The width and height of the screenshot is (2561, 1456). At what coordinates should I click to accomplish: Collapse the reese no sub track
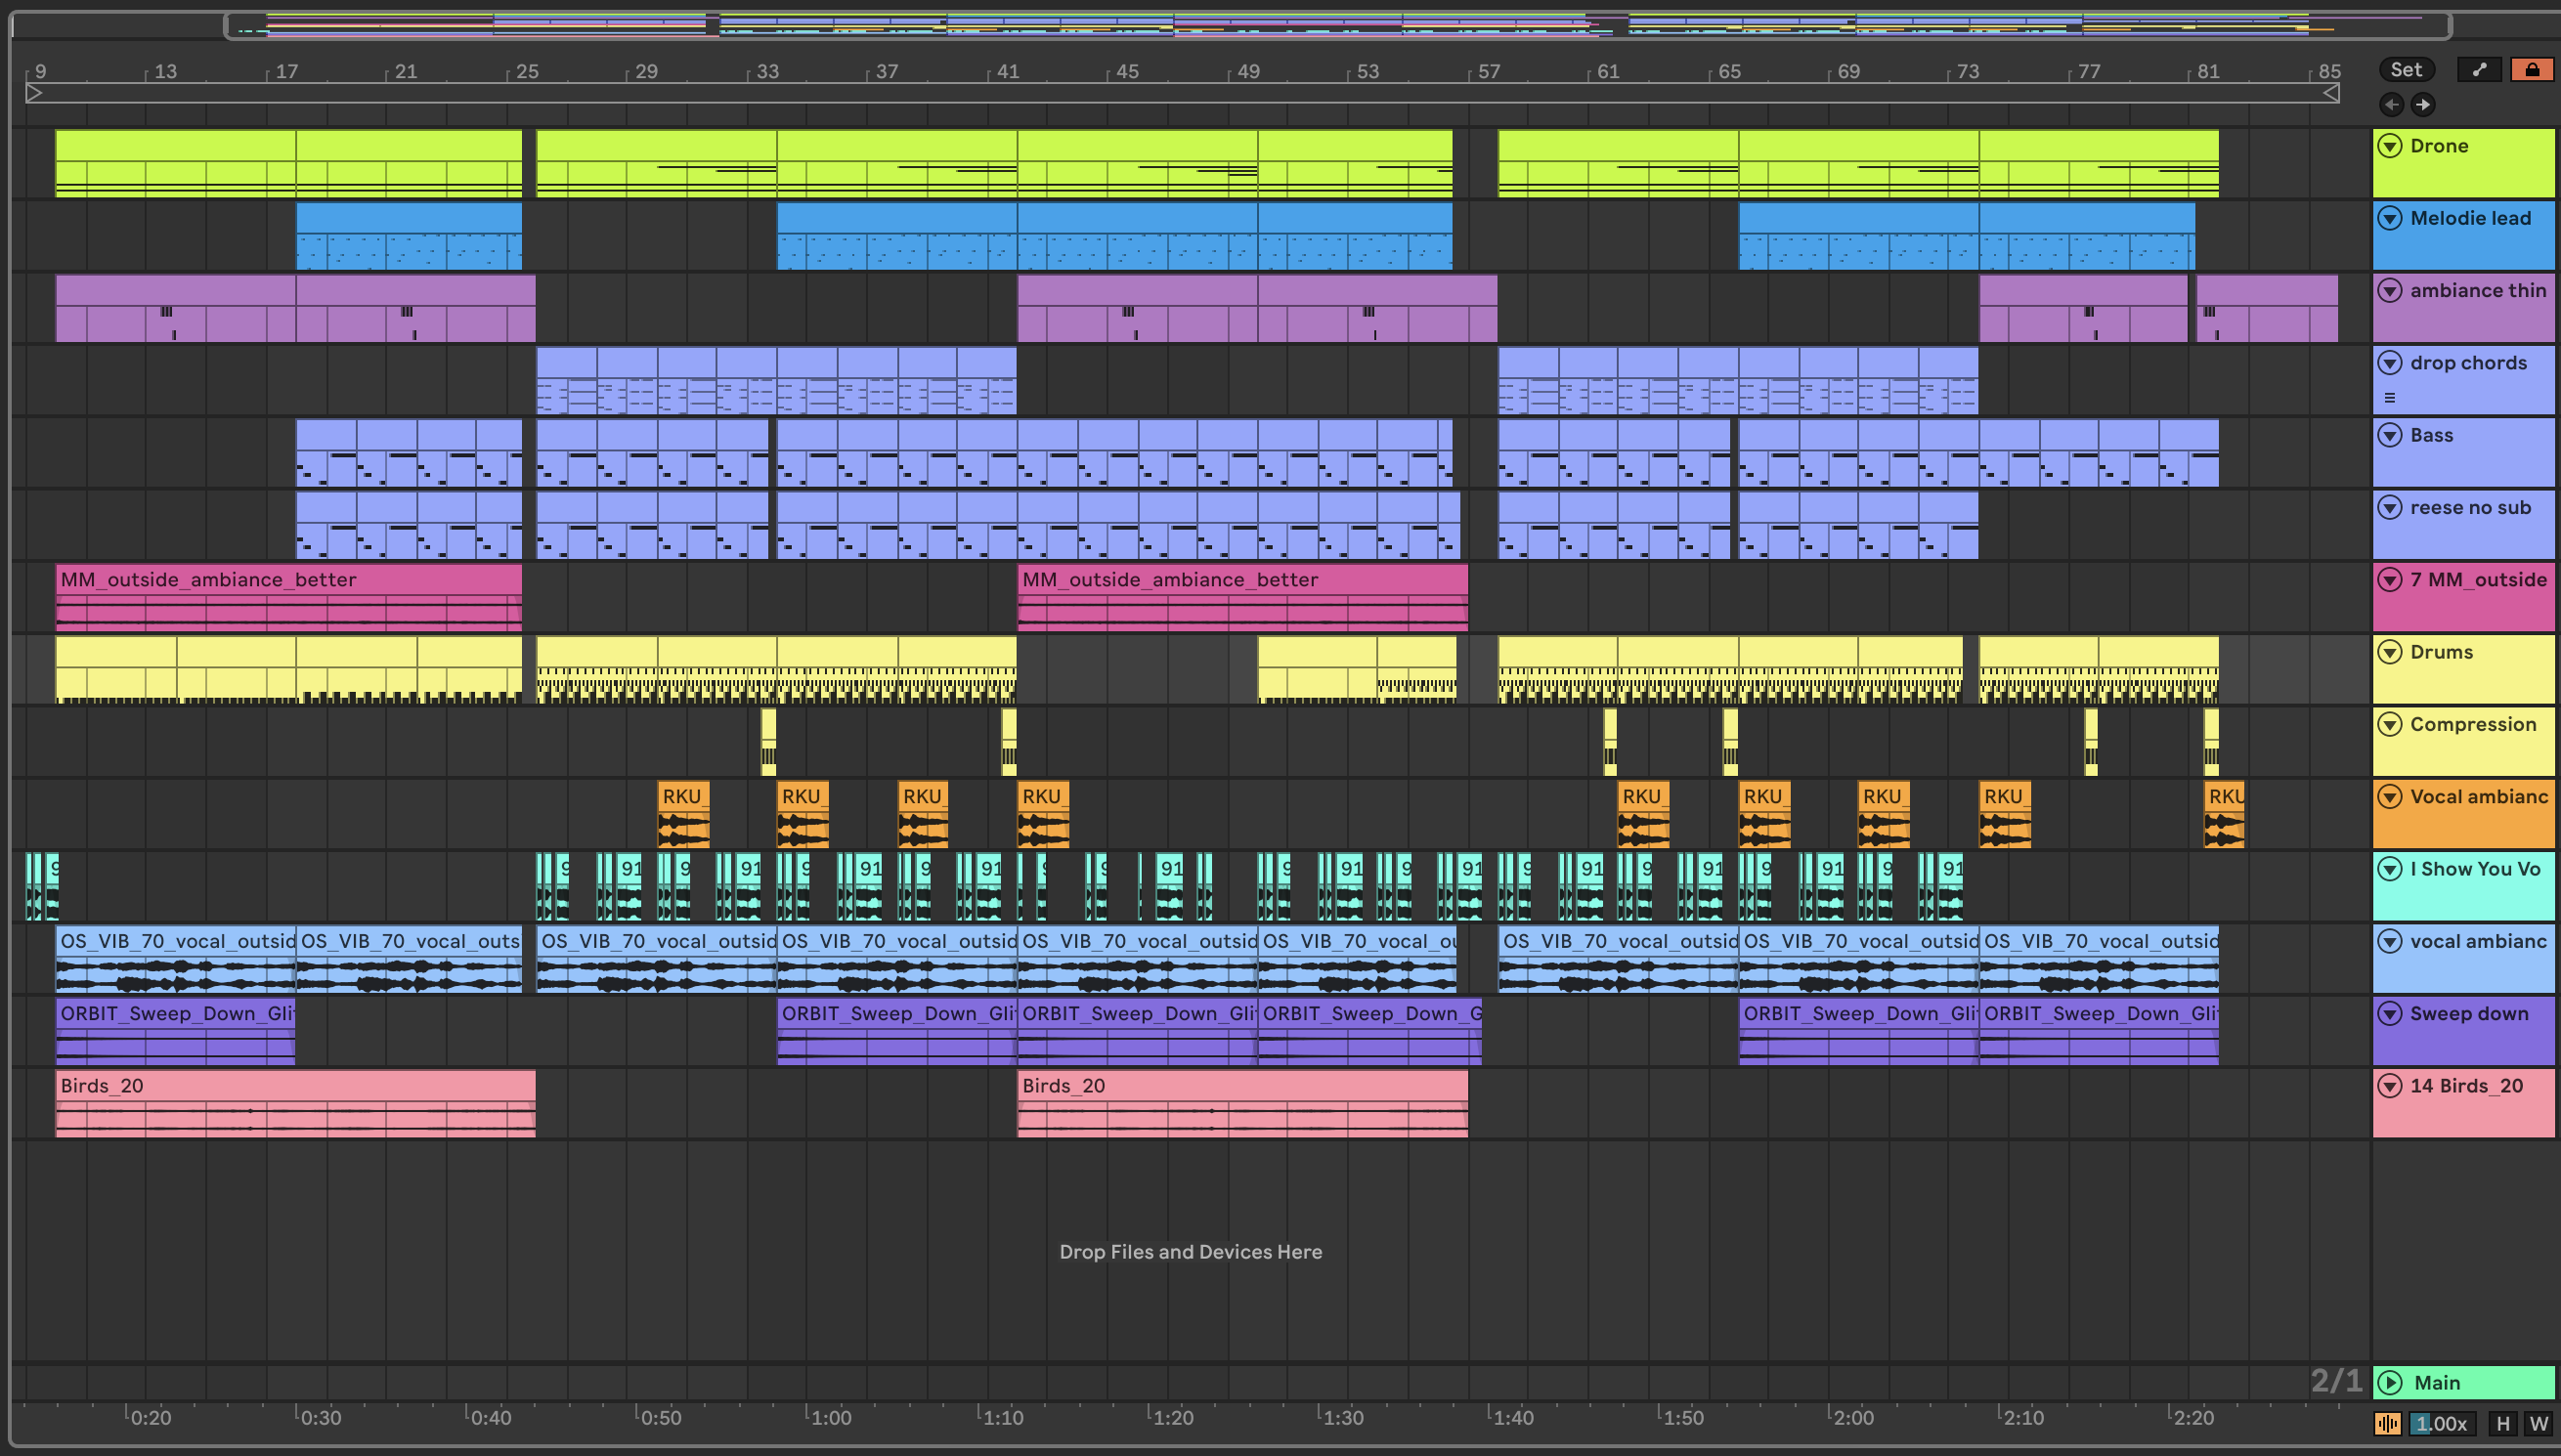pyautogui.click(x=2390, y=507)
